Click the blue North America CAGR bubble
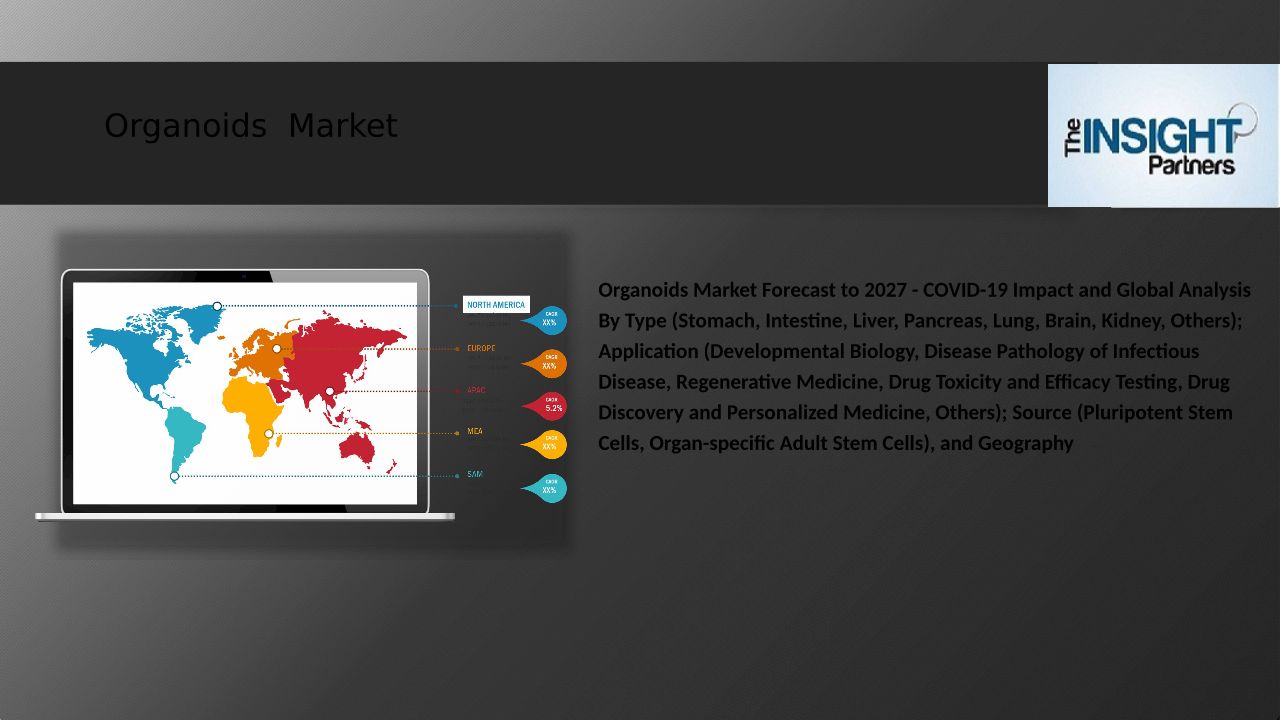This screenshot has height=720, width=1280. [x=548, y=320]
